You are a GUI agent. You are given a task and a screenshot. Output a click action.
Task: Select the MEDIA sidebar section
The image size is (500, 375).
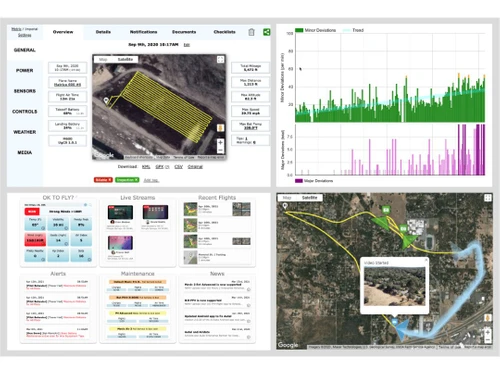(25, 153)
